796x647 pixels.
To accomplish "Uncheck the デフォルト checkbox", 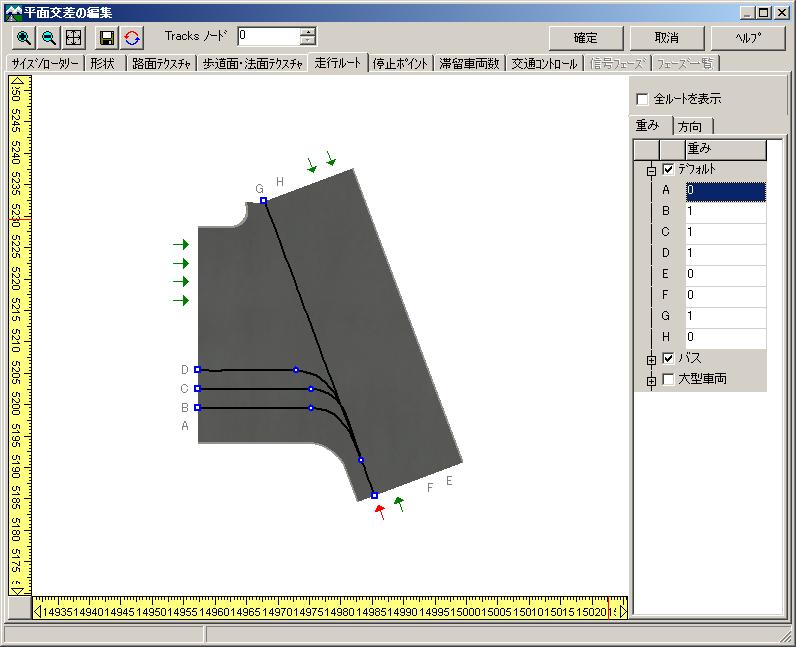I will pyautogui.click(x=668, y=170).
